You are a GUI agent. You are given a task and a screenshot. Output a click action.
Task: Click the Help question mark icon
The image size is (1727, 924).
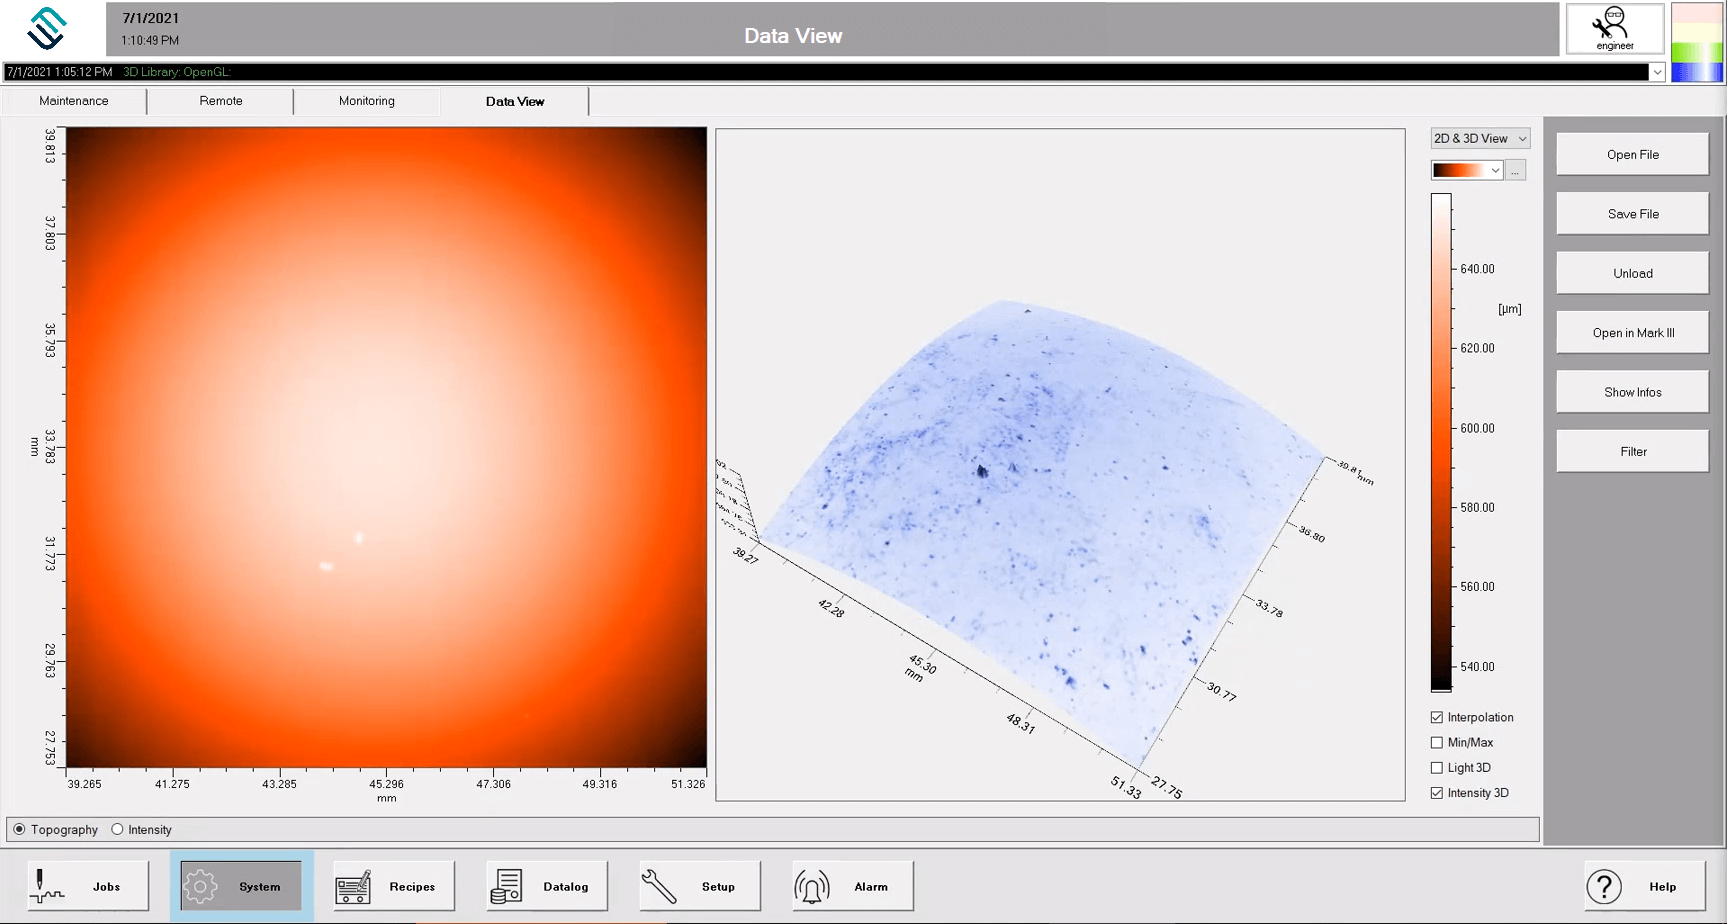click(1604, 886)
